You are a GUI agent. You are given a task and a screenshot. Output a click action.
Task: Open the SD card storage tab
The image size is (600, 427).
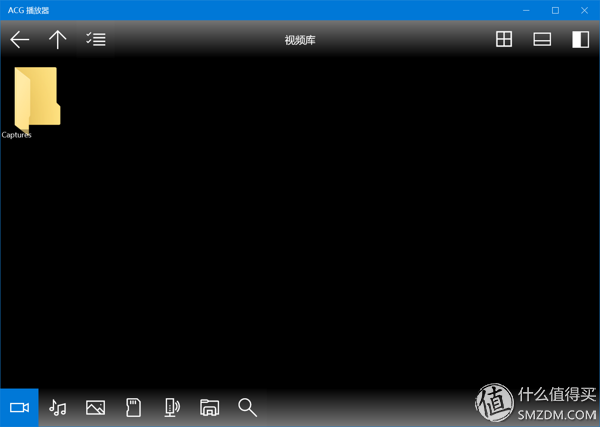[134, 407]
